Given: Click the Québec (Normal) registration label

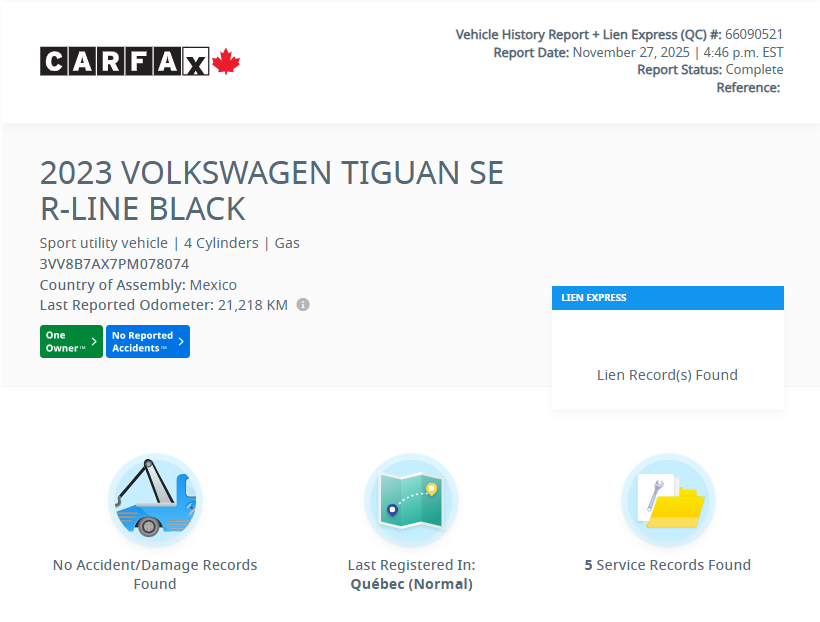Looking at the screenshot, I should point(411,583).
